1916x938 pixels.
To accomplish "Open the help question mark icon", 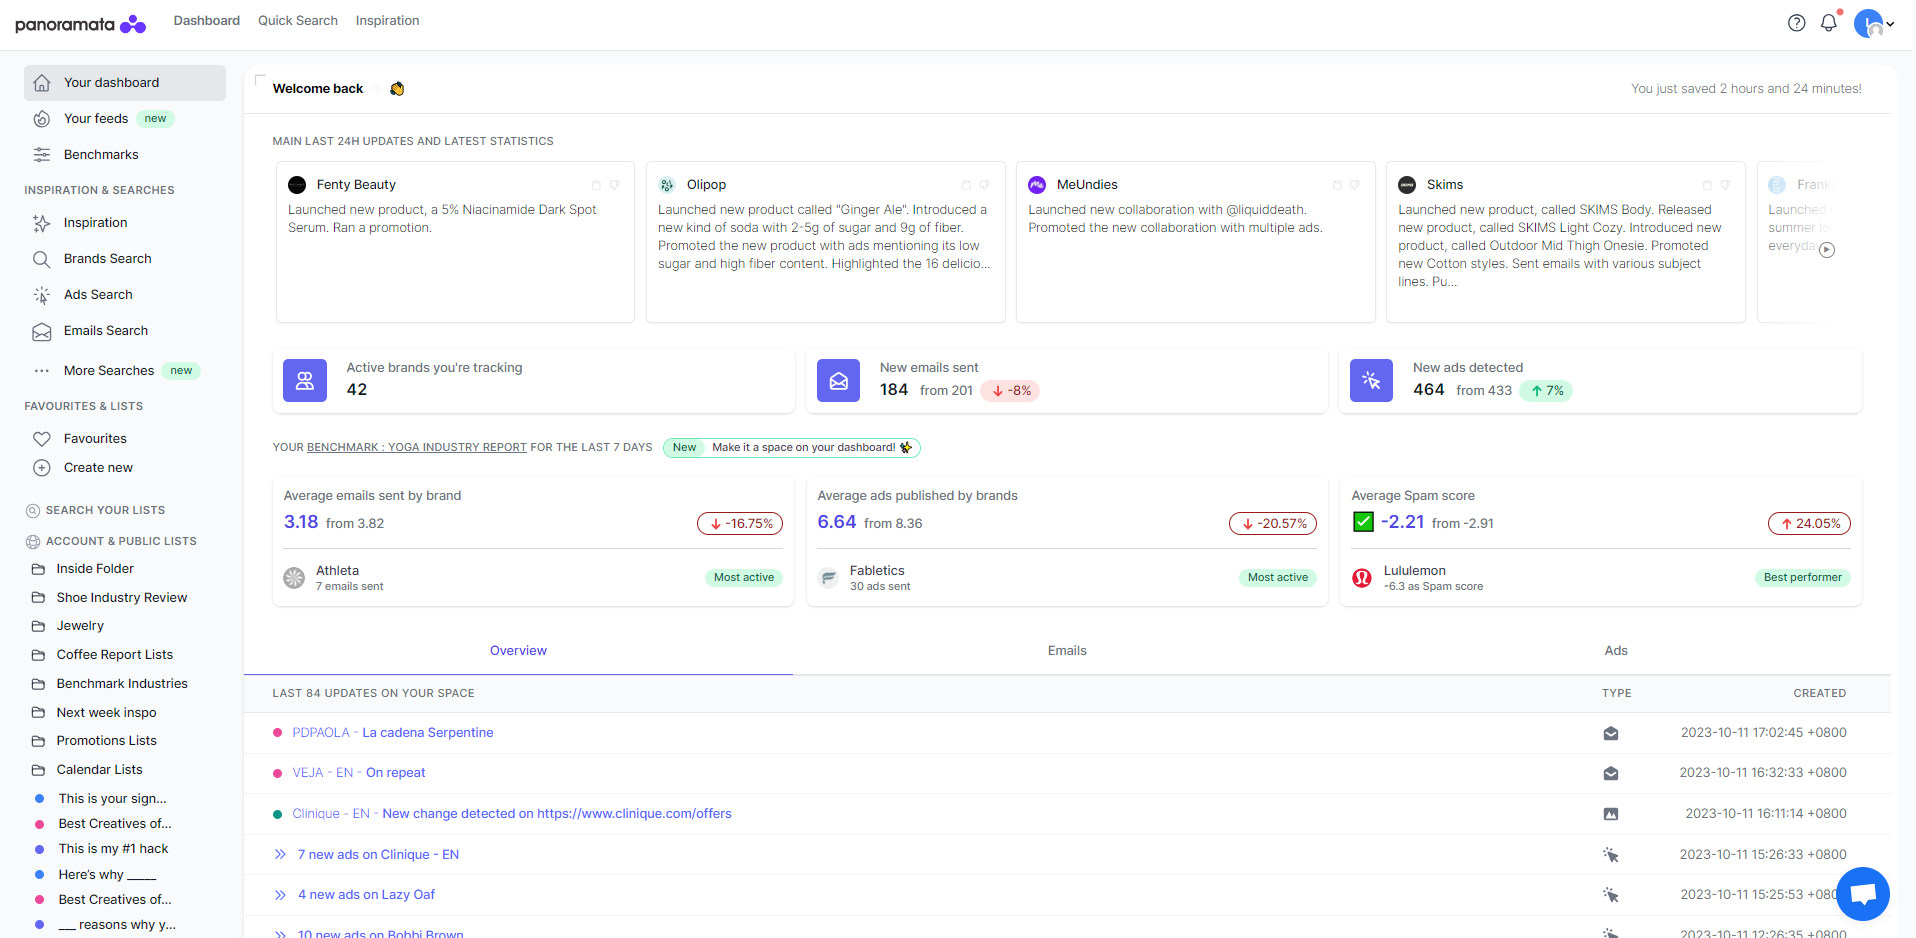I will [x=1796, y=23].
